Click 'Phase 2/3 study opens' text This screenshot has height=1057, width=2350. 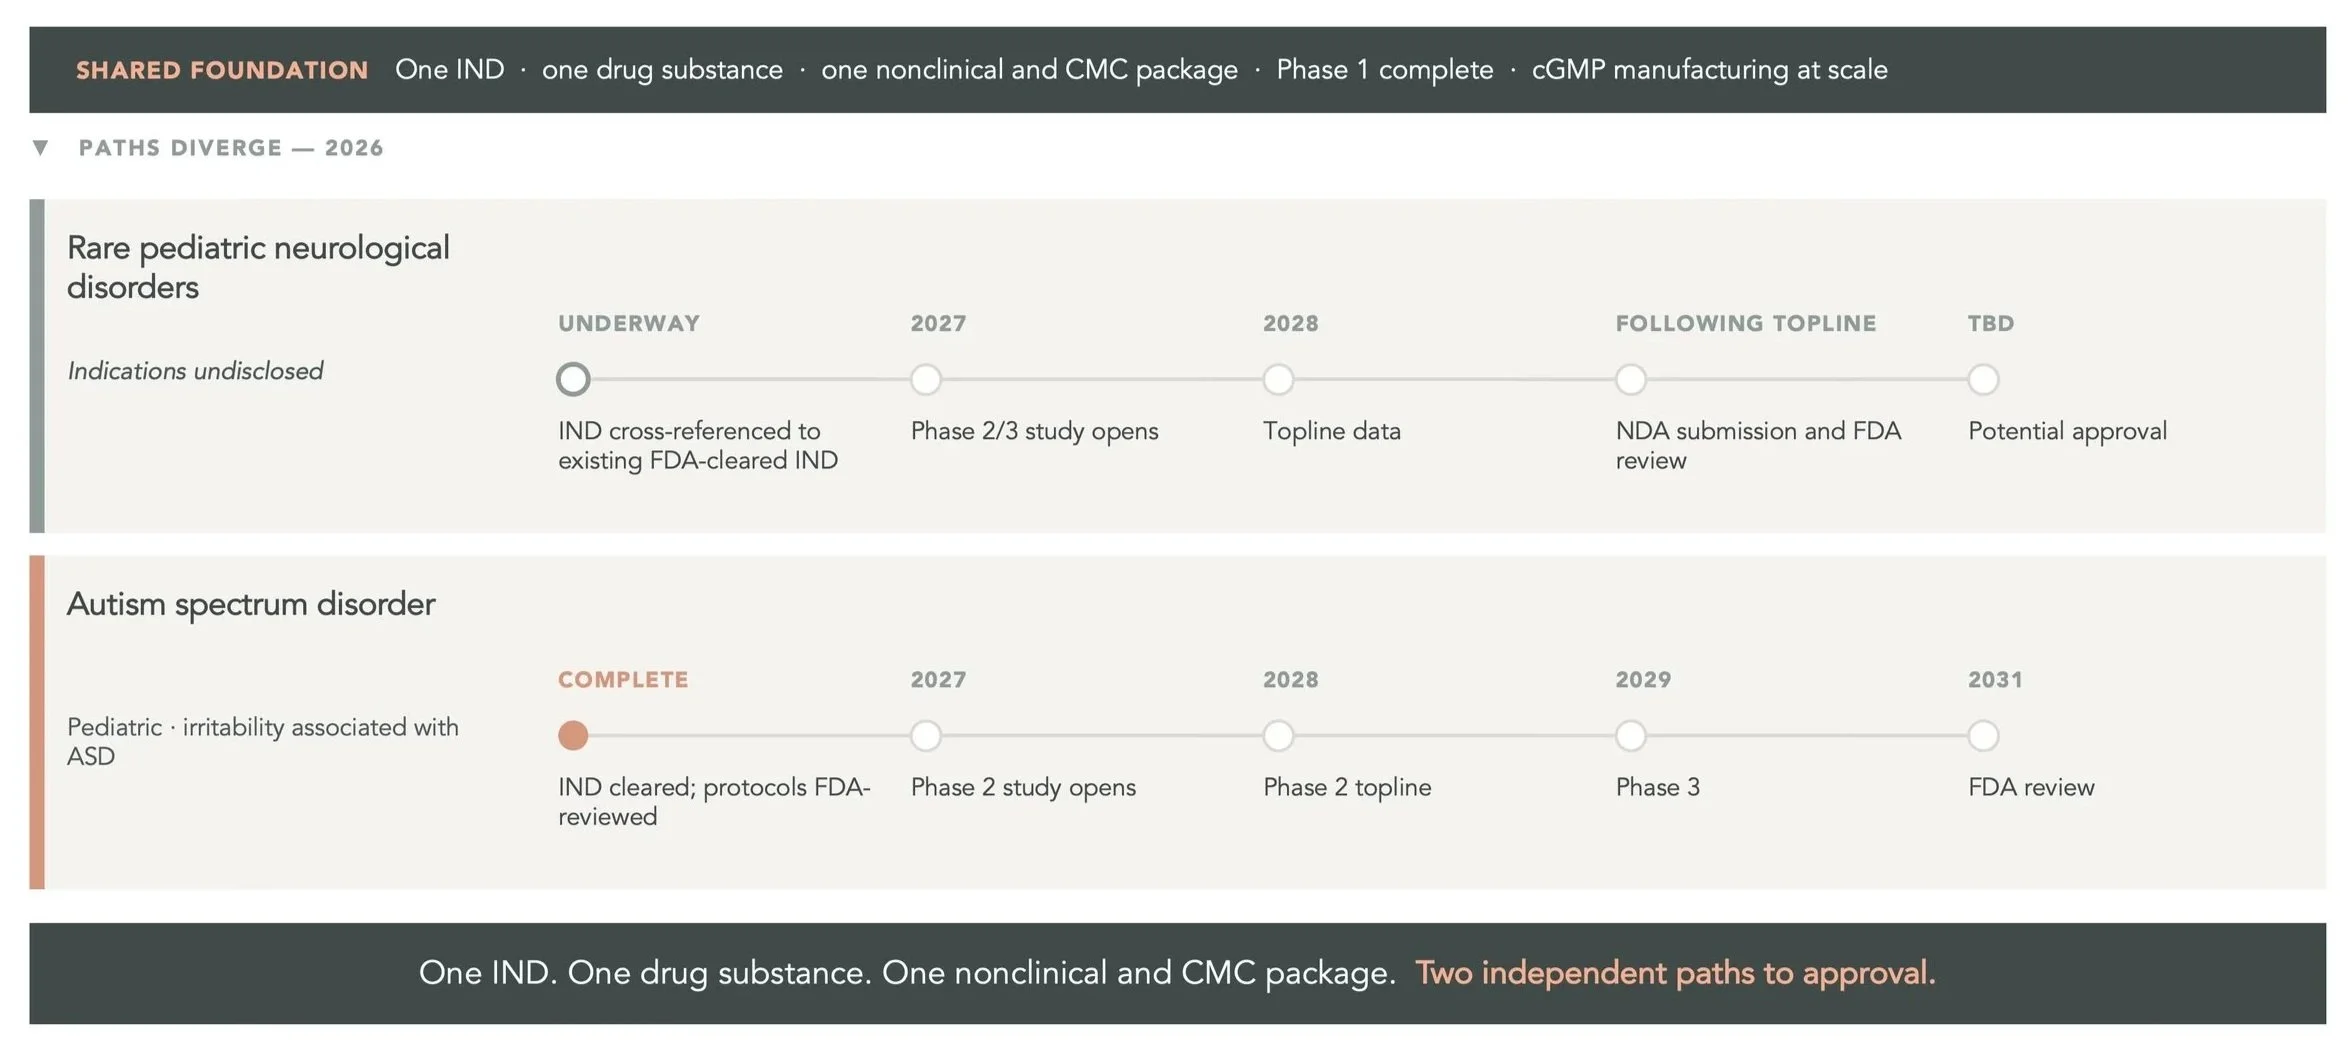(1034, 431)
